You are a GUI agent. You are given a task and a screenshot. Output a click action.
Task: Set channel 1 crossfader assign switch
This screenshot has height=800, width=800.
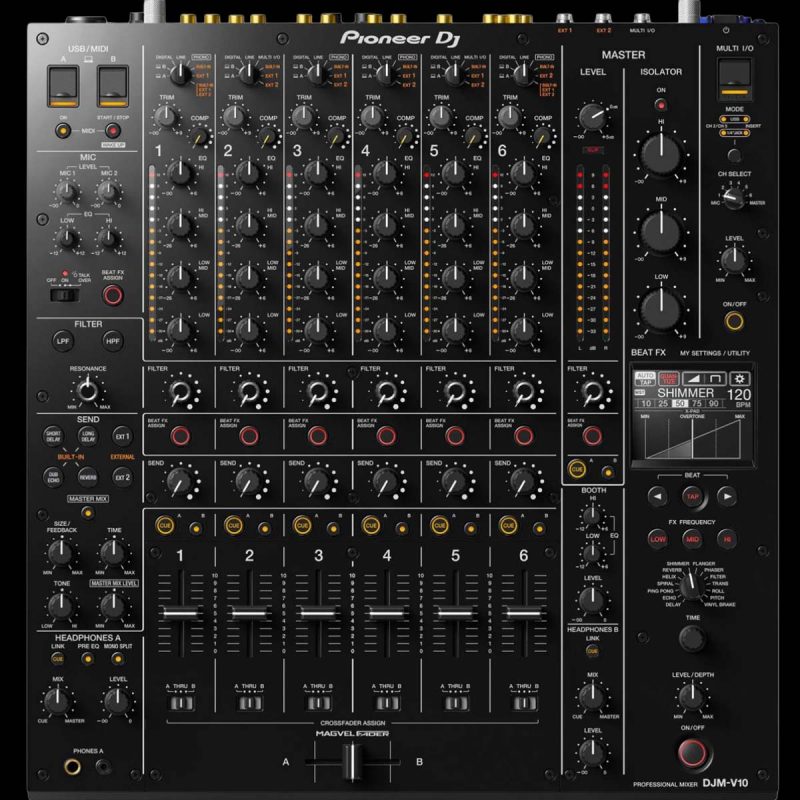pos(180,703)
